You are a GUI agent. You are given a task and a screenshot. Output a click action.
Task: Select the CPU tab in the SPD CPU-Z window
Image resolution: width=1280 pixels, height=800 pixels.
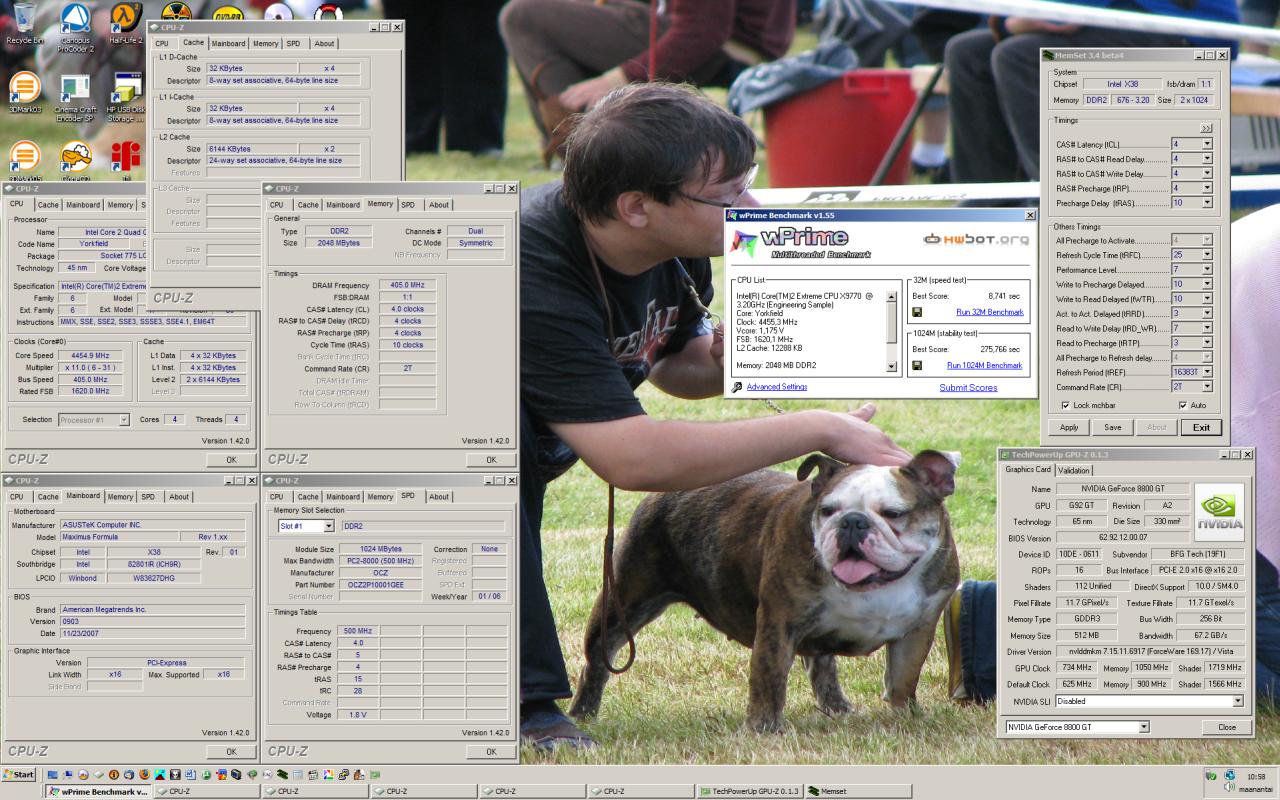point(276,496)
